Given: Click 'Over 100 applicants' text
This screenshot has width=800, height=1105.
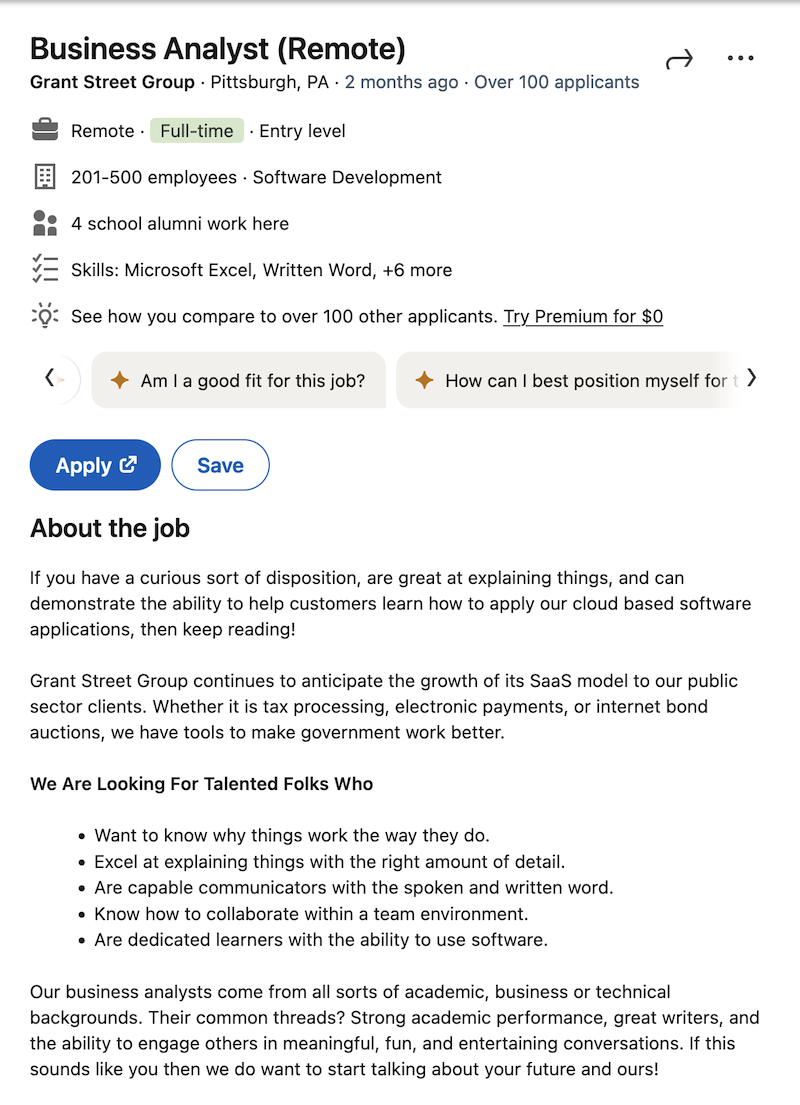Looking at the screenshot, I should pyautogui.click(x=556, y=82).
